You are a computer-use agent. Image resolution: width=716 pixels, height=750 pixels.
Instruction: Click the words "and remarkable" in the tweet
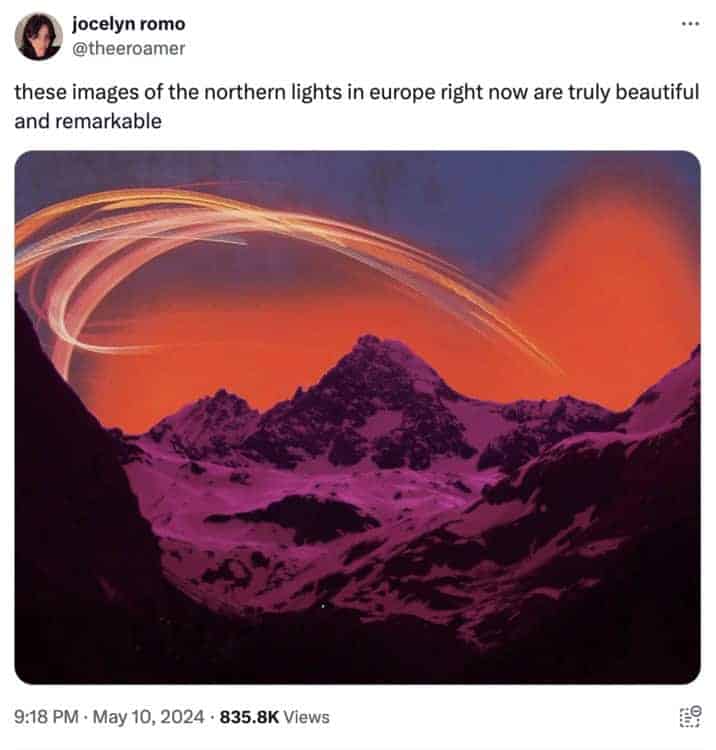click(88, 121)
